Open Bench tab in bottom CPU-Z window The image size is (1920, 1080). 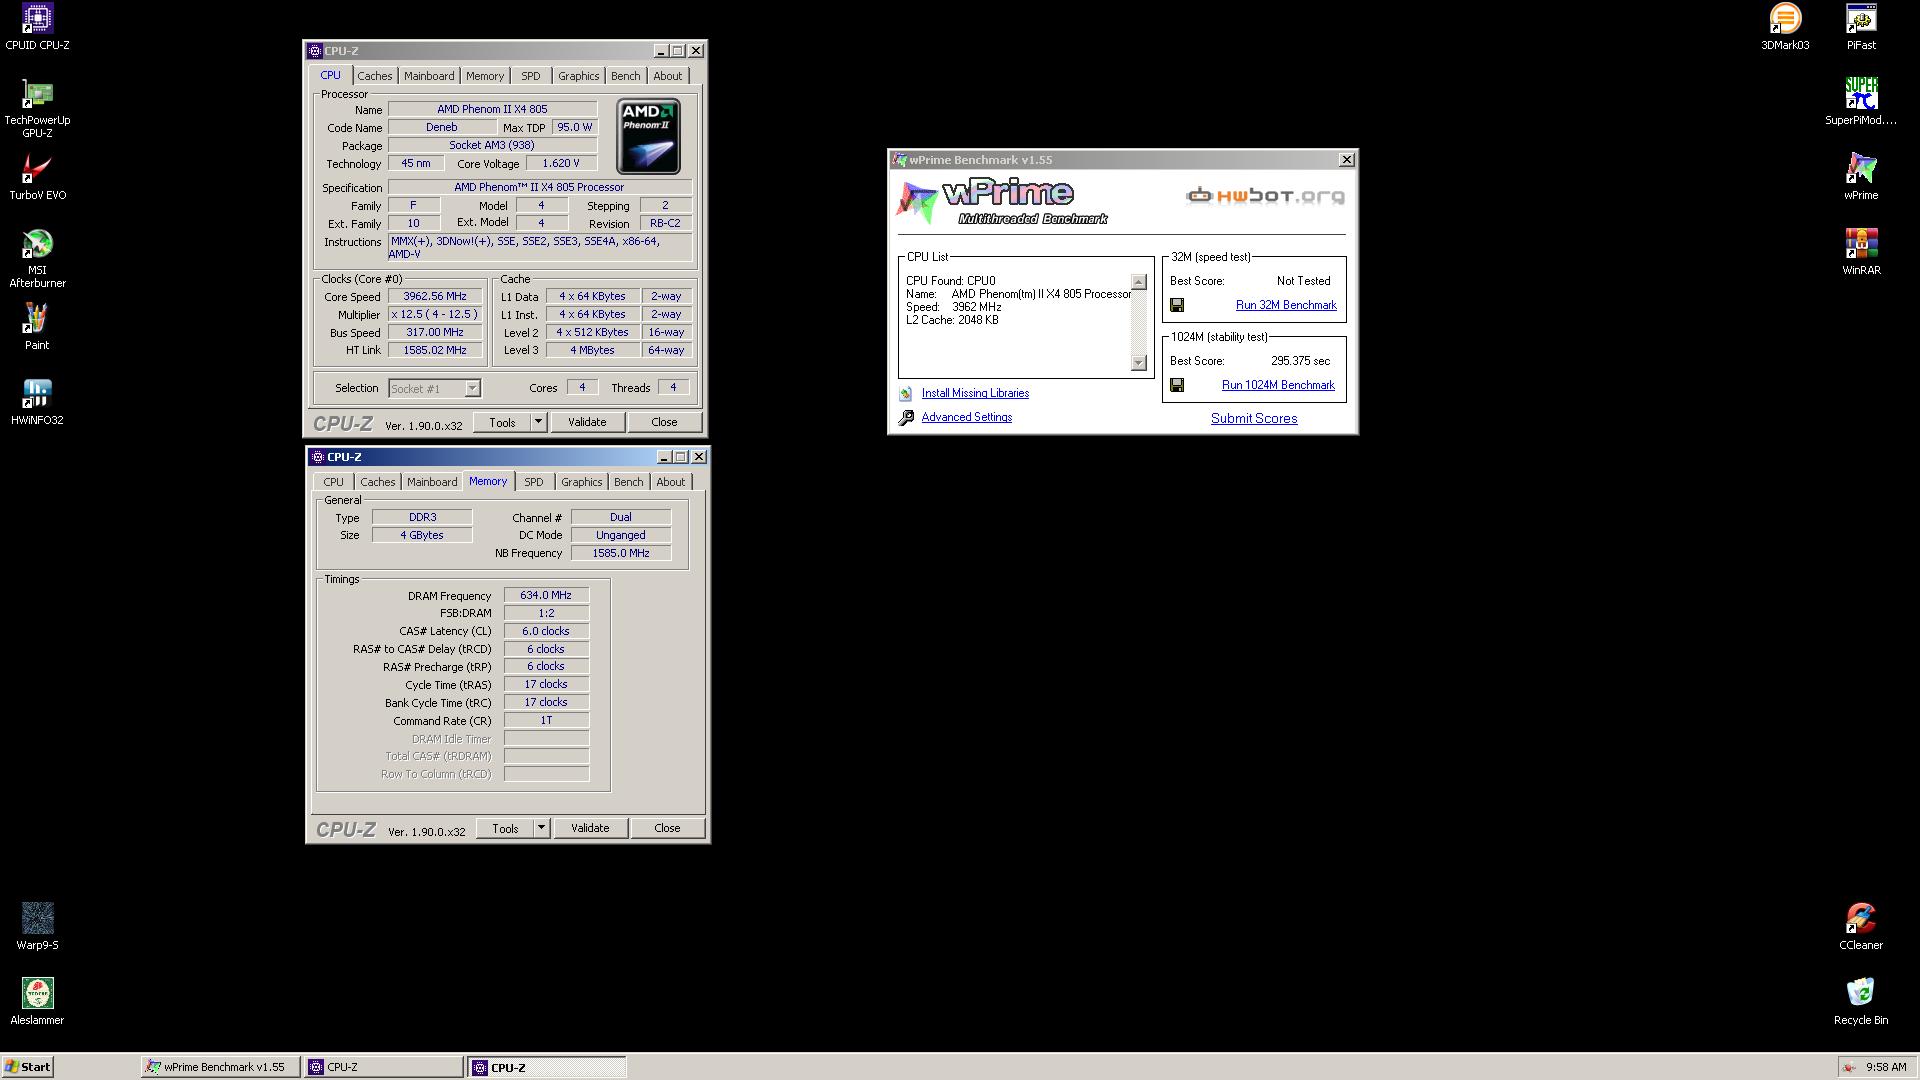629,482
